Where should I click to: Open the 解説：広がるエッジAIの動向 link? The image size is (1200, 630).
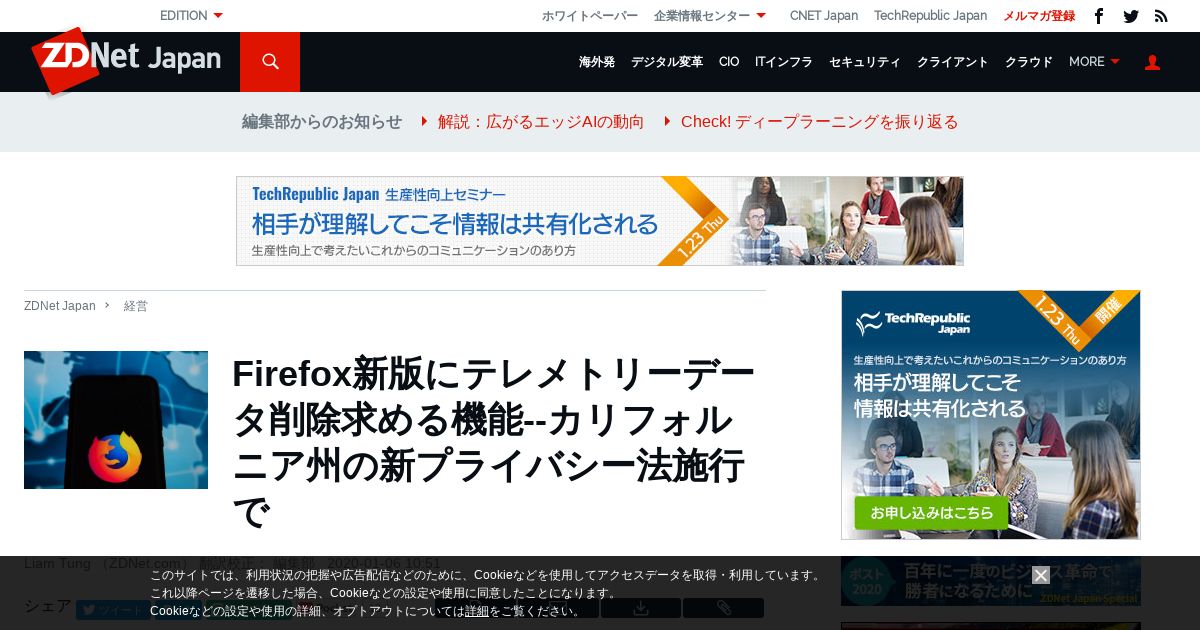pyautogui.click(x=540, y=122)
